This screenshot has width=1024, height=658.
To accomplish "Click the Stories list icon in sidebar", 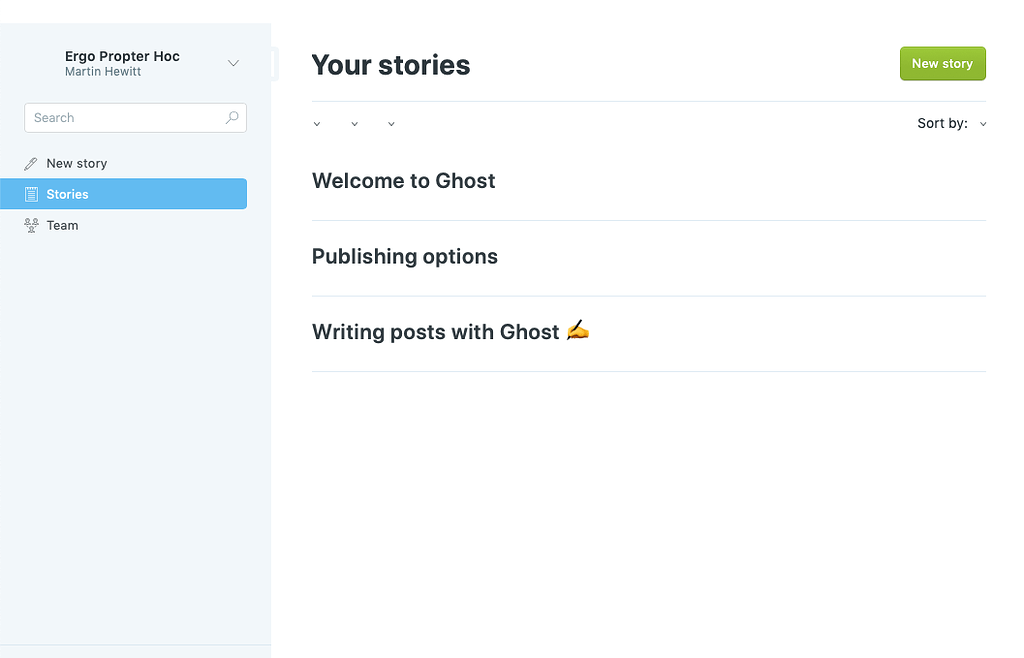I will coord(31,193).
